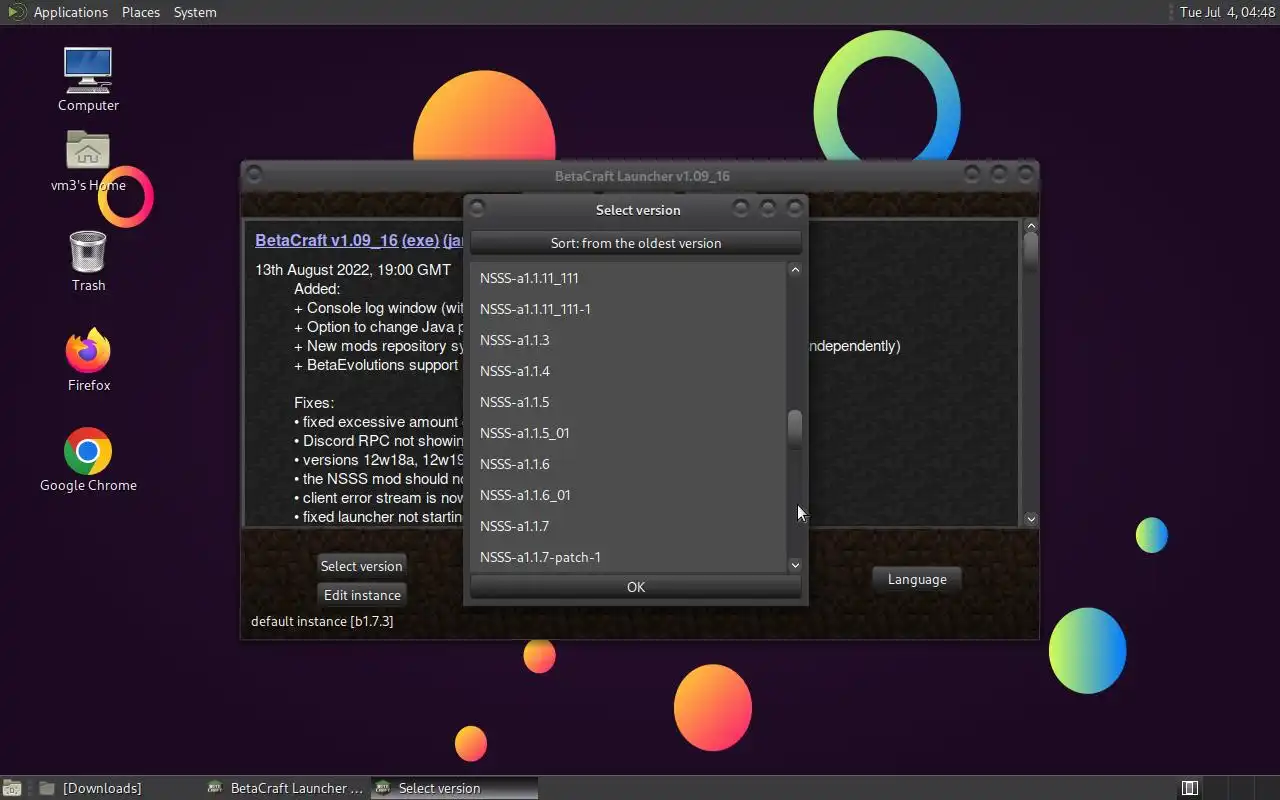1280x800 pixels.
Task: Click the launcher changelog scrollbar thumb
Action: pos(1031,253)
